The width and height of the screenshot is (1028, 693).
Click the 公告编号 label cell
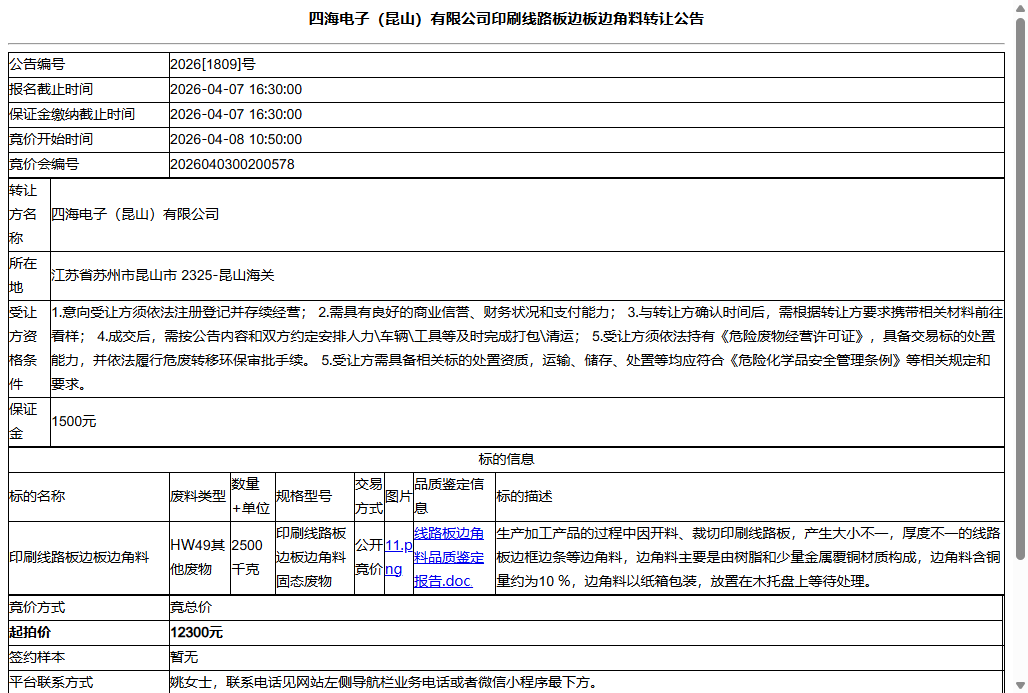(89, 64)
